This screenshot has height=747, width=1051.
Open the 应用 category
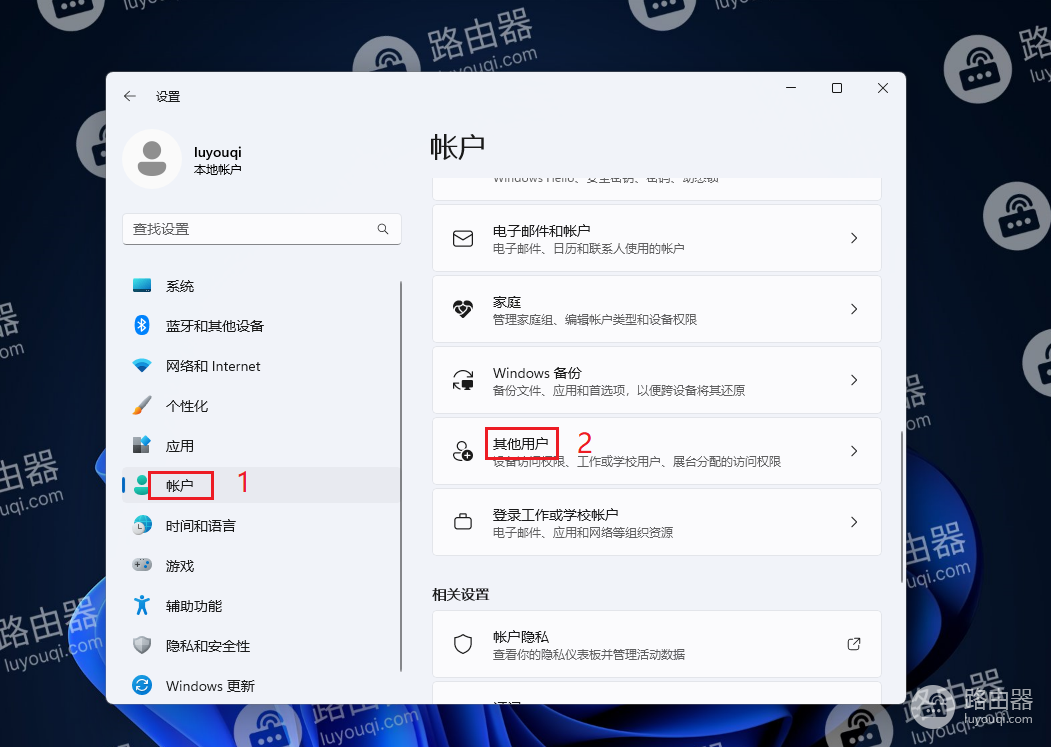261,445
